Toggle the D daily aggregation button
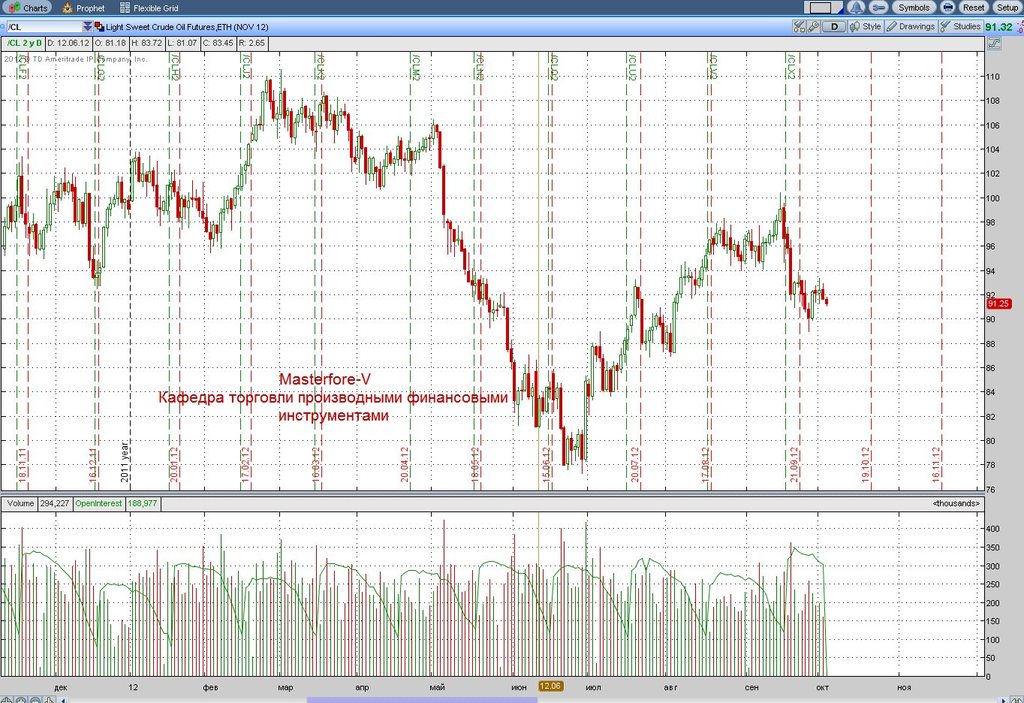This screenshot has height=703, width=1024. (834, 27)
